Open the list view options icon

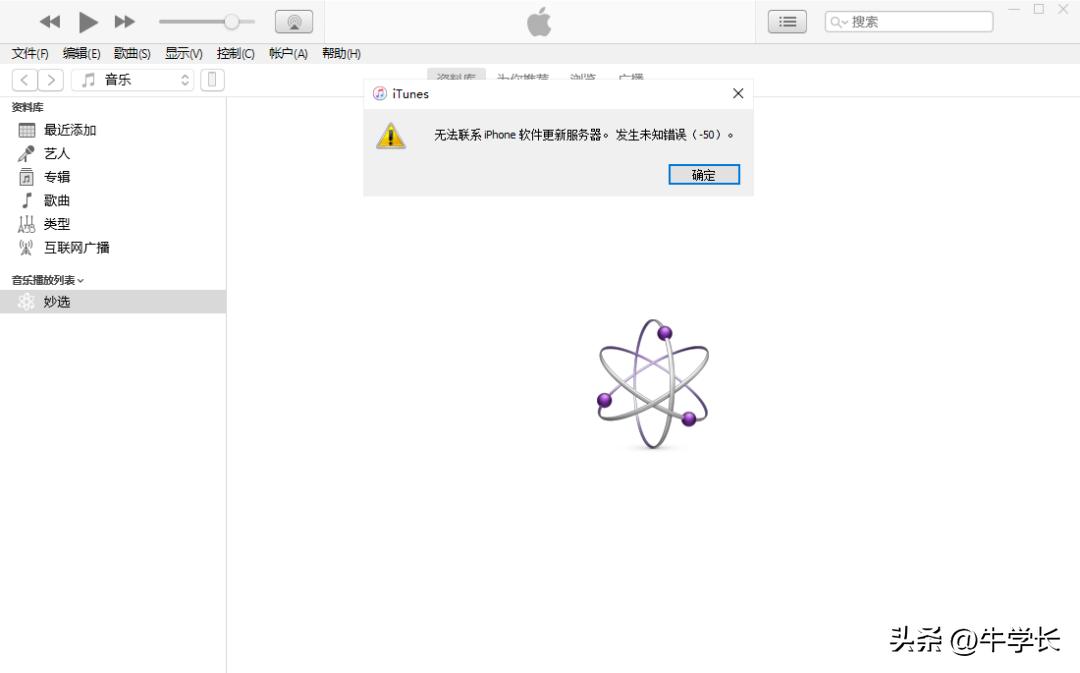[786, 20]
